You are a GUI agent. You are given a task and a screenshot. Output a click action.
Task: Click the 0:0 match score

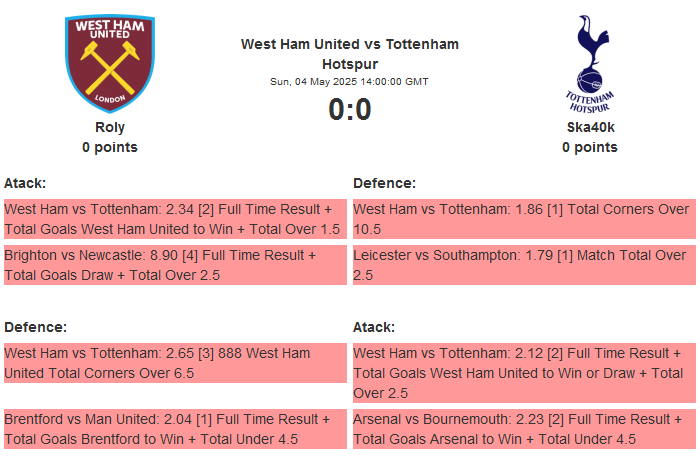(x=350, y=109)
